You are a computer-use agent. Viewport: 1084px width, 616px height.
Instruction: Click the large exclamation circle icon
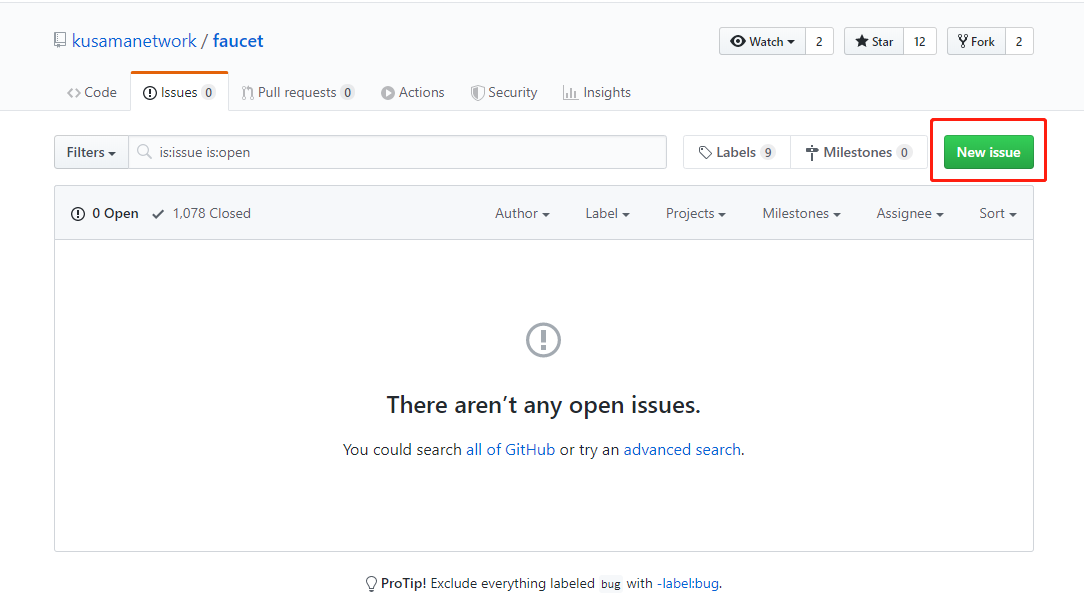coord(543,340)
